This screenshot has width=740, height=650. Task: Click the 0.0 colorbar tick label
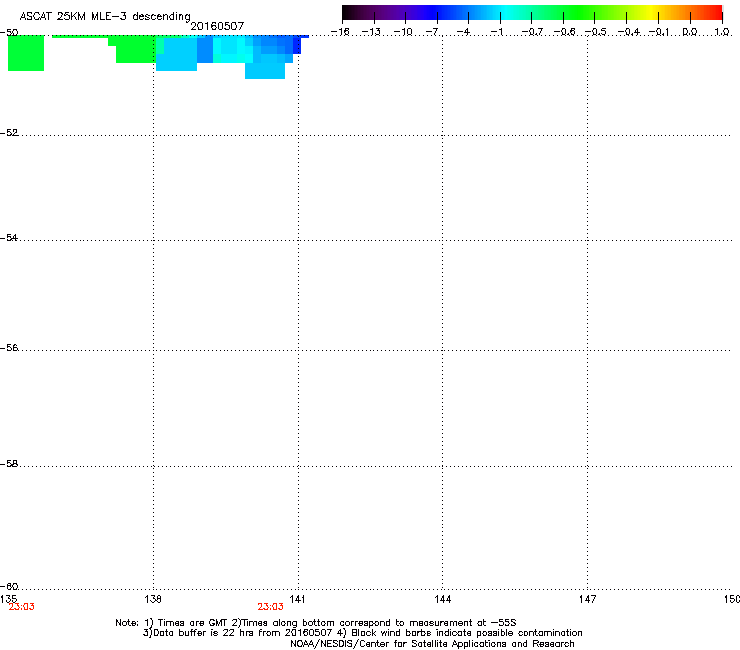(x=690, y=32)
